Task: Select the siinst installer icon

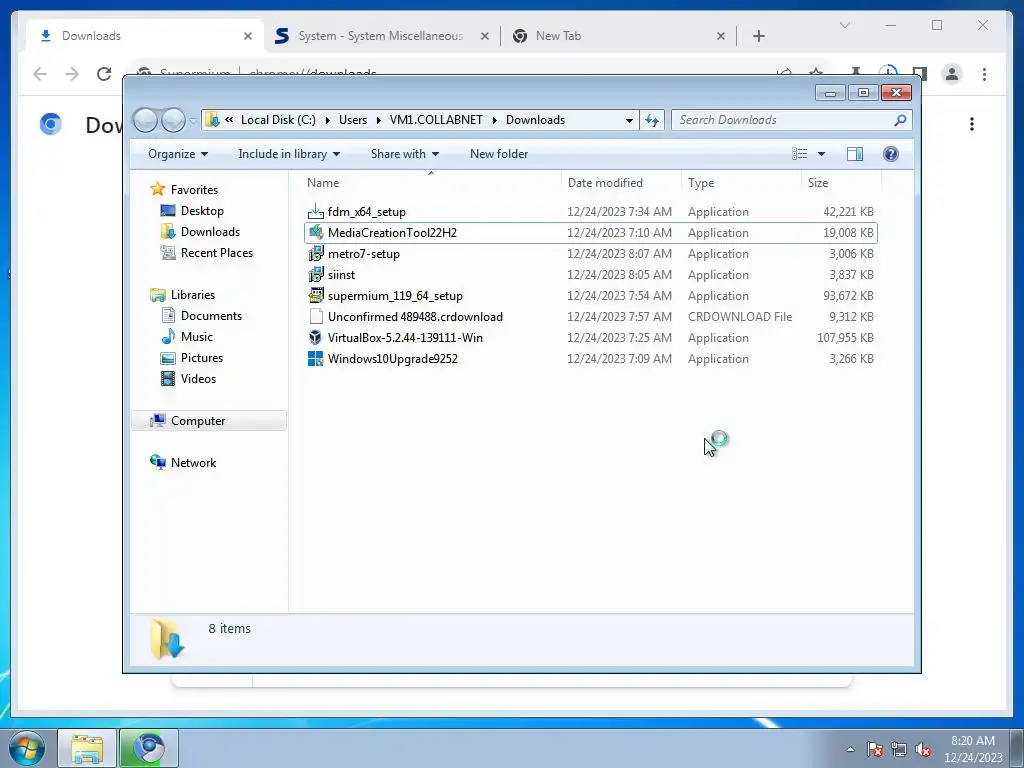Action: click(x=315, y=274)
